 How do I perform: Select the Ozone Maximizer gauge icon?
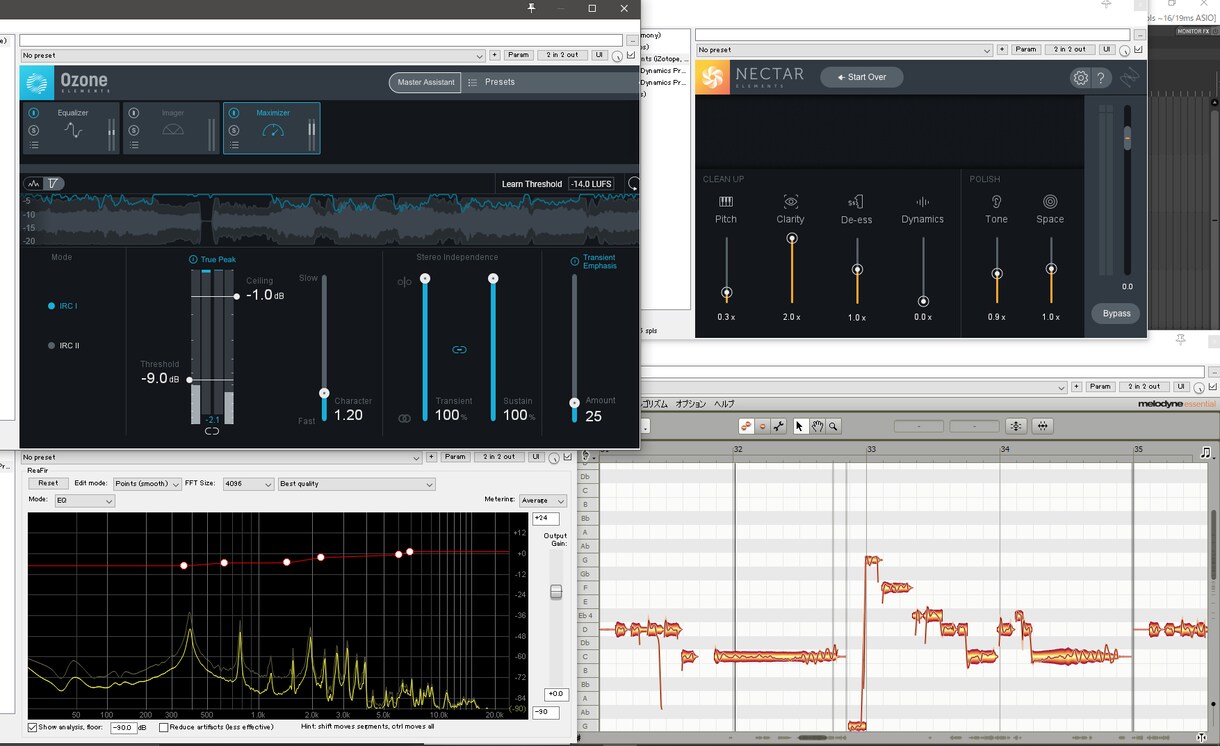point(272,131)
